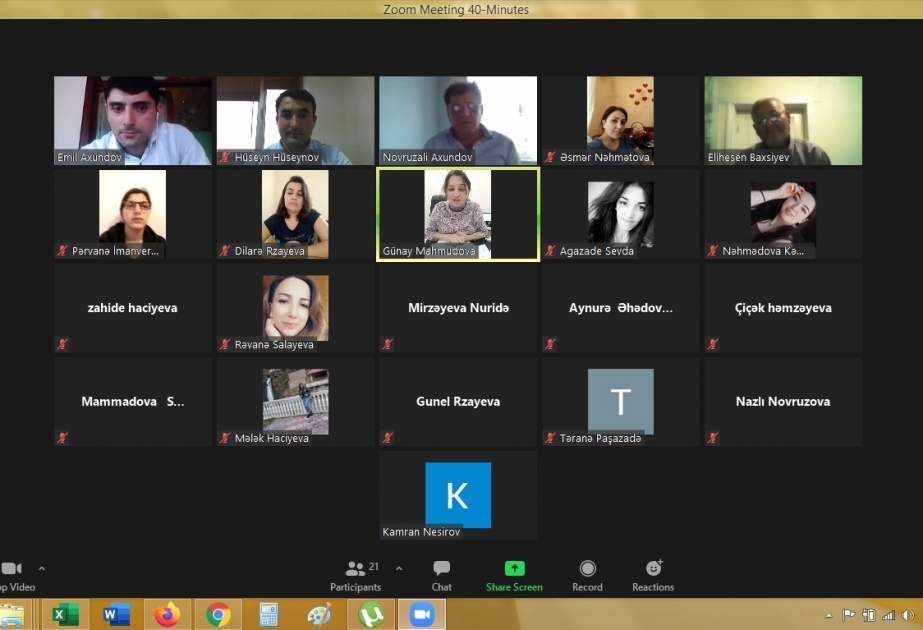Screen dimensions: 923x630
Task: Click Günay Mahmudova's highlighted video tile
Action: point(458,214)
